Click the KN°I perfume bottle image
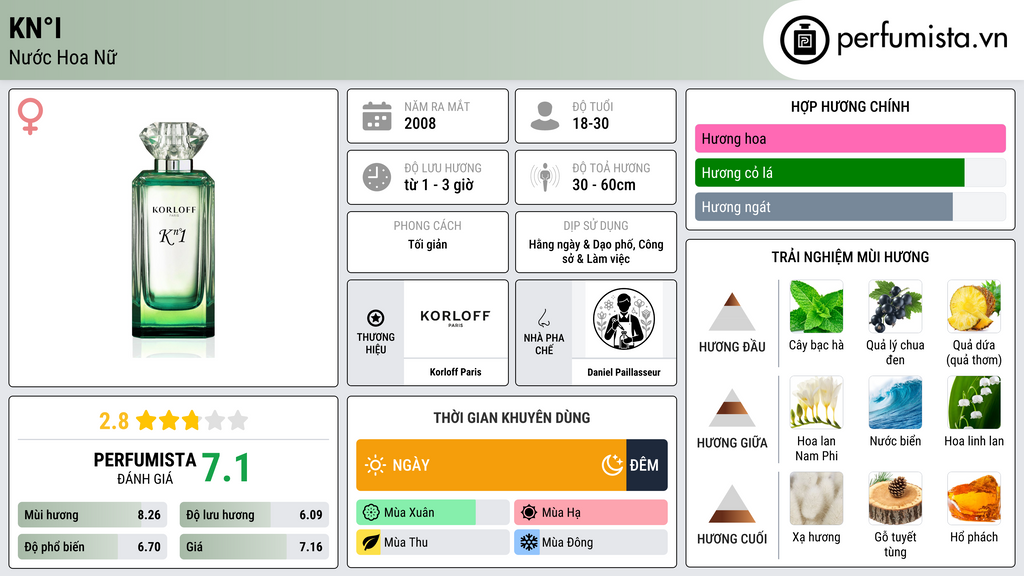The height and width of the screenshot is (576, 1024). [x=173, y=240]
